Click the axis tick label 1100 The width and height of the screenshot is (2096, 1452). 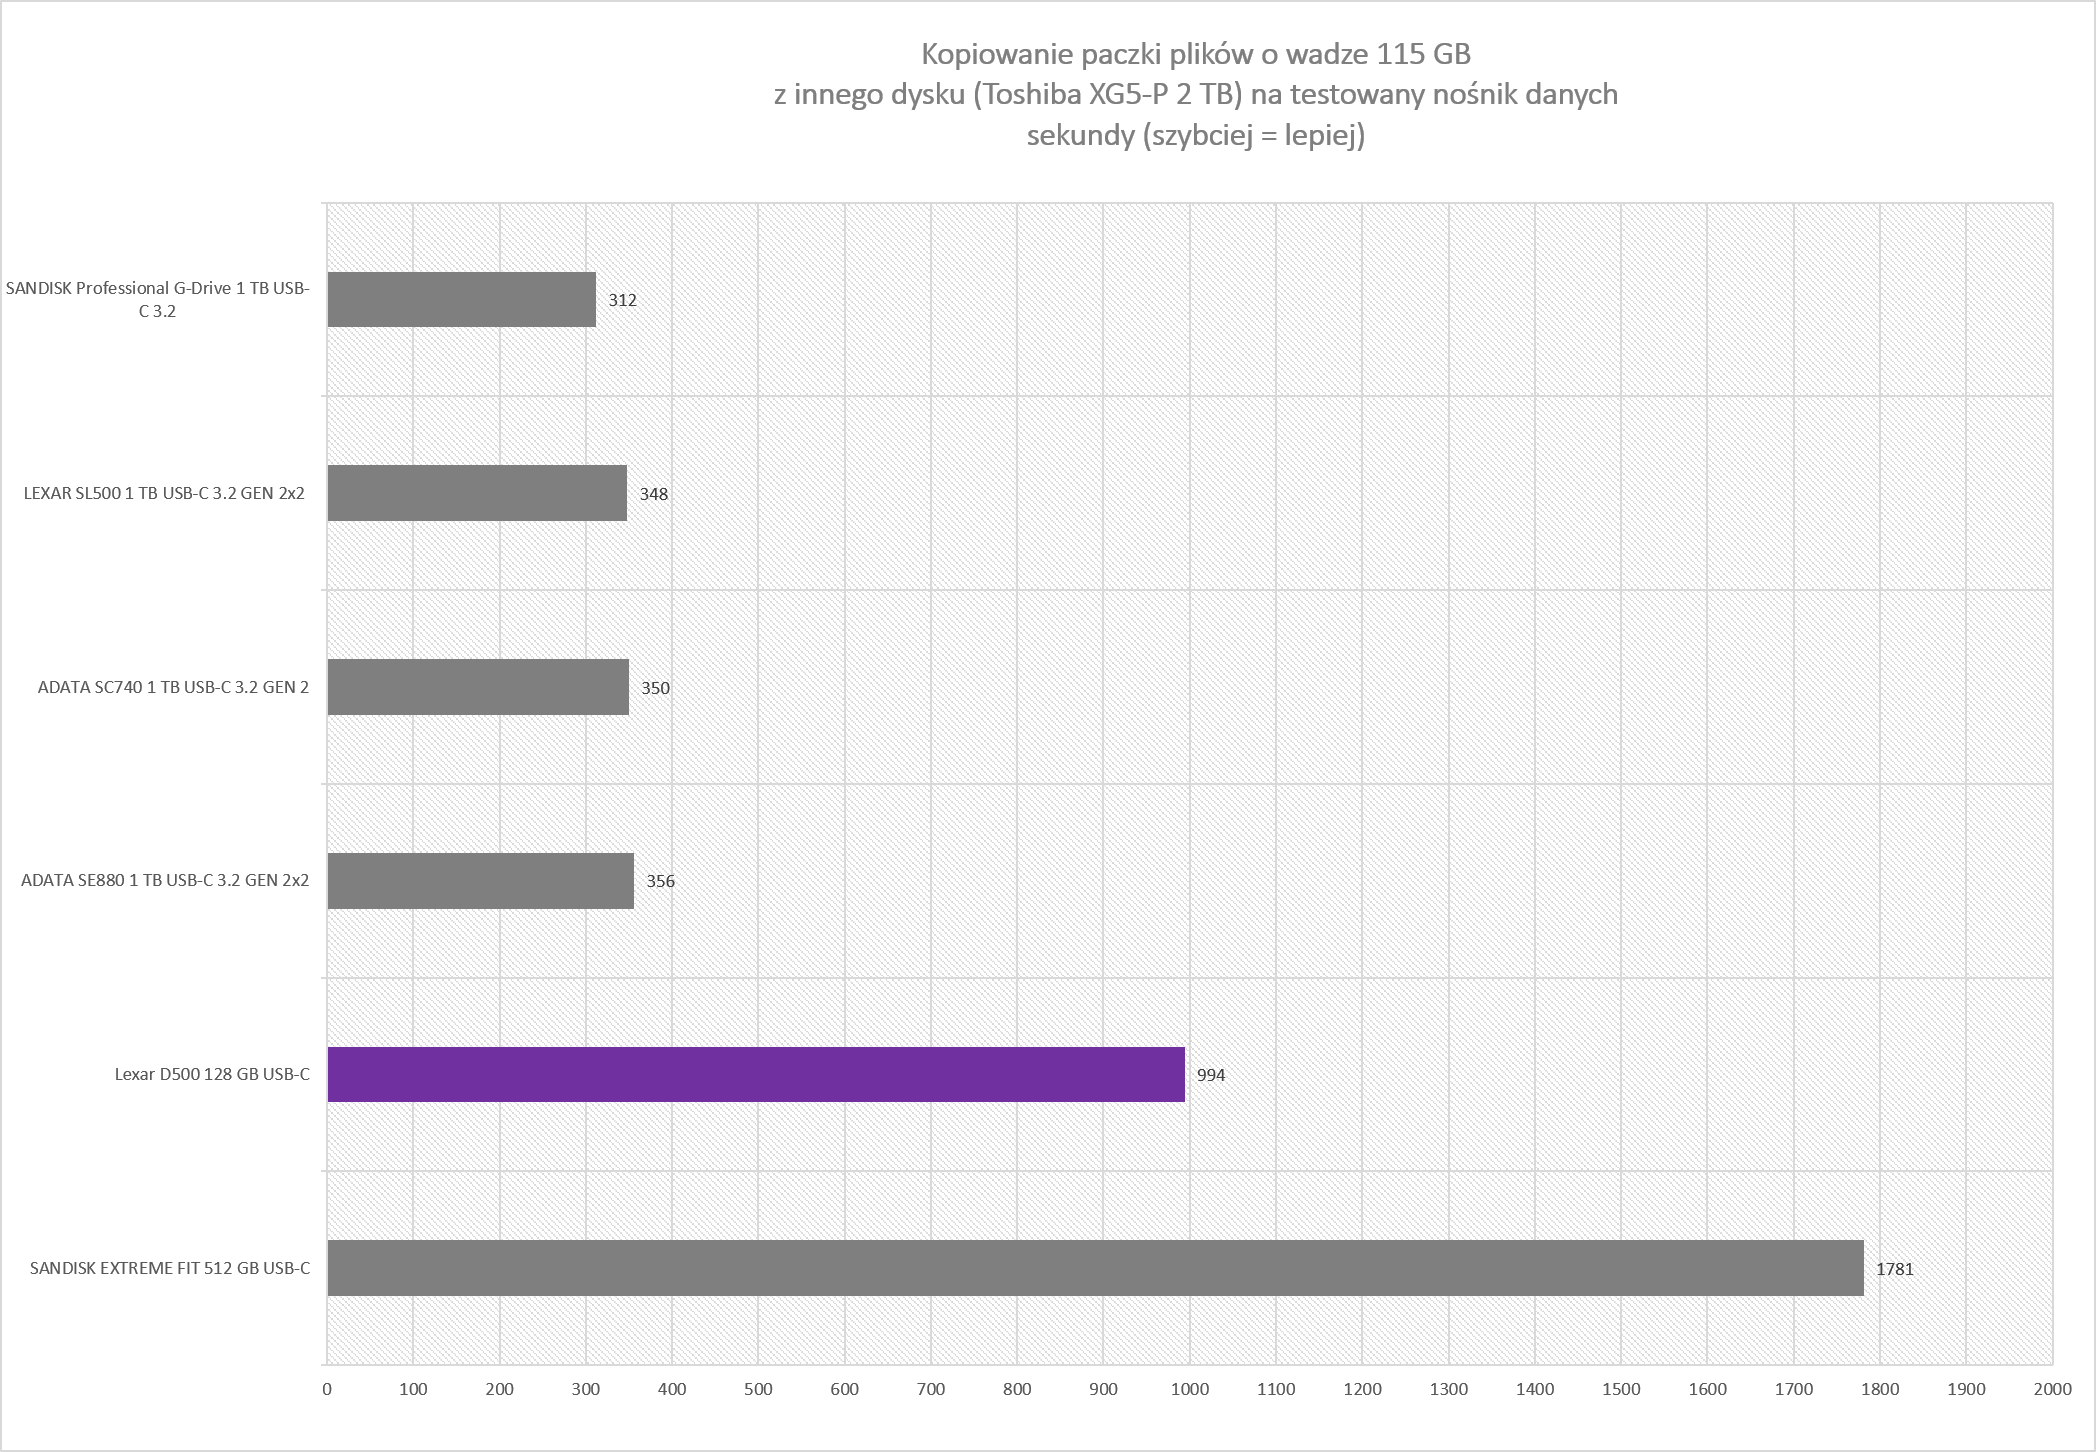pyautogui.click(x=1276, y=1389)
